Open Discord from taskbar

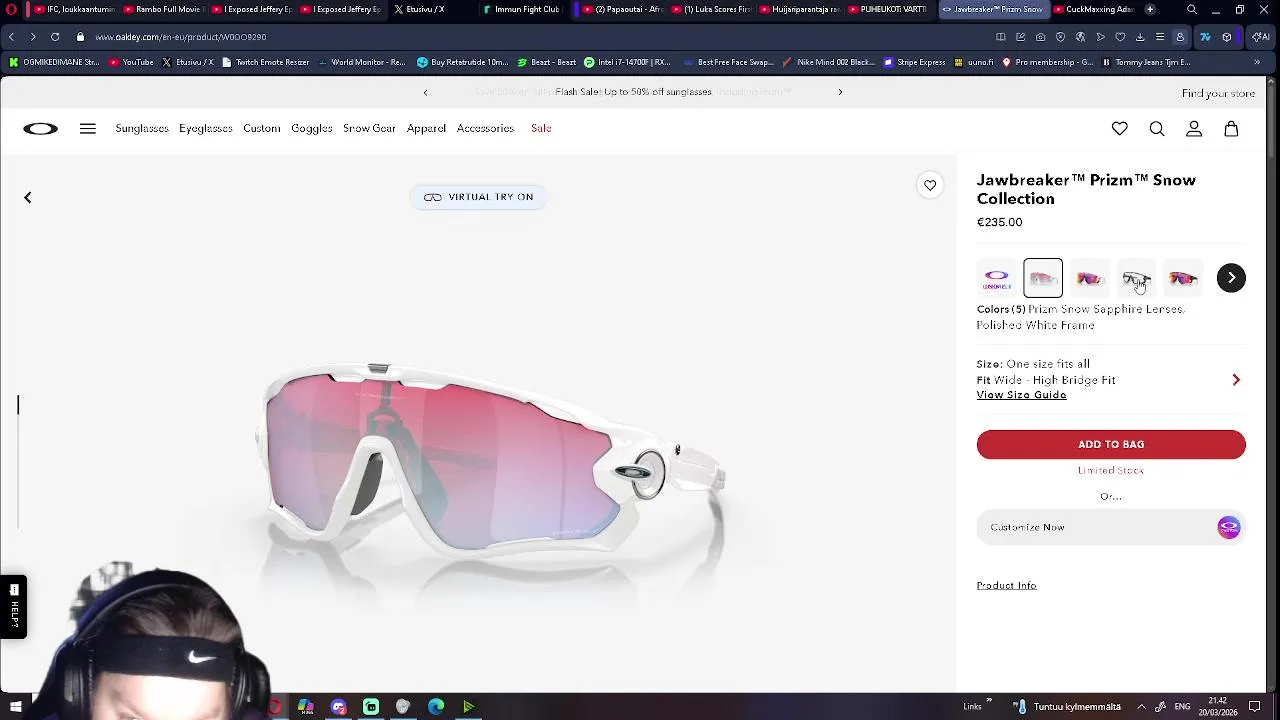(338, 707)
